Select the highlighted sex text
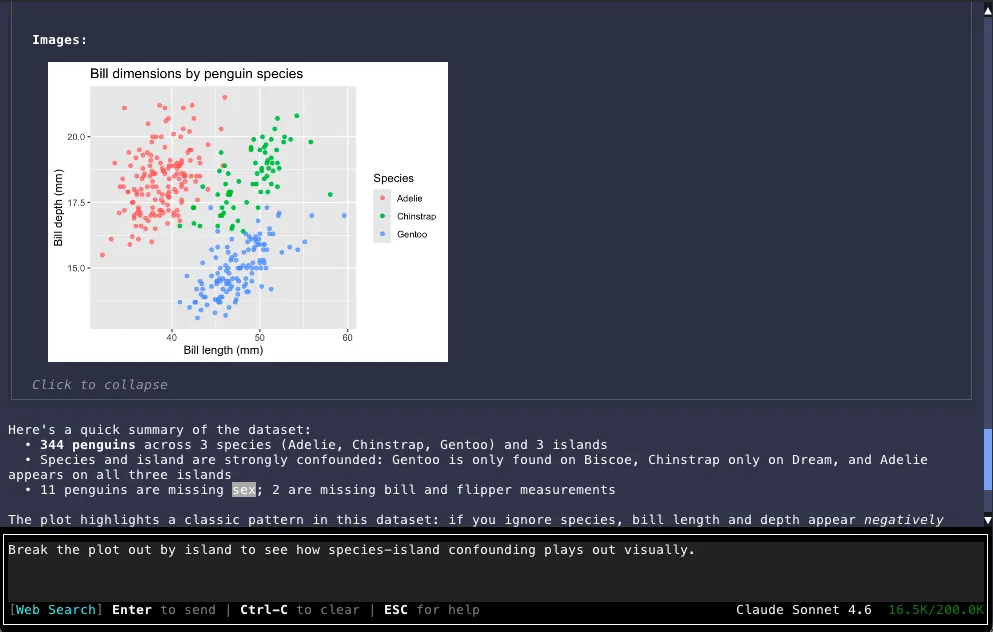This screenshot has height=632, width=993. coord(244,490)
